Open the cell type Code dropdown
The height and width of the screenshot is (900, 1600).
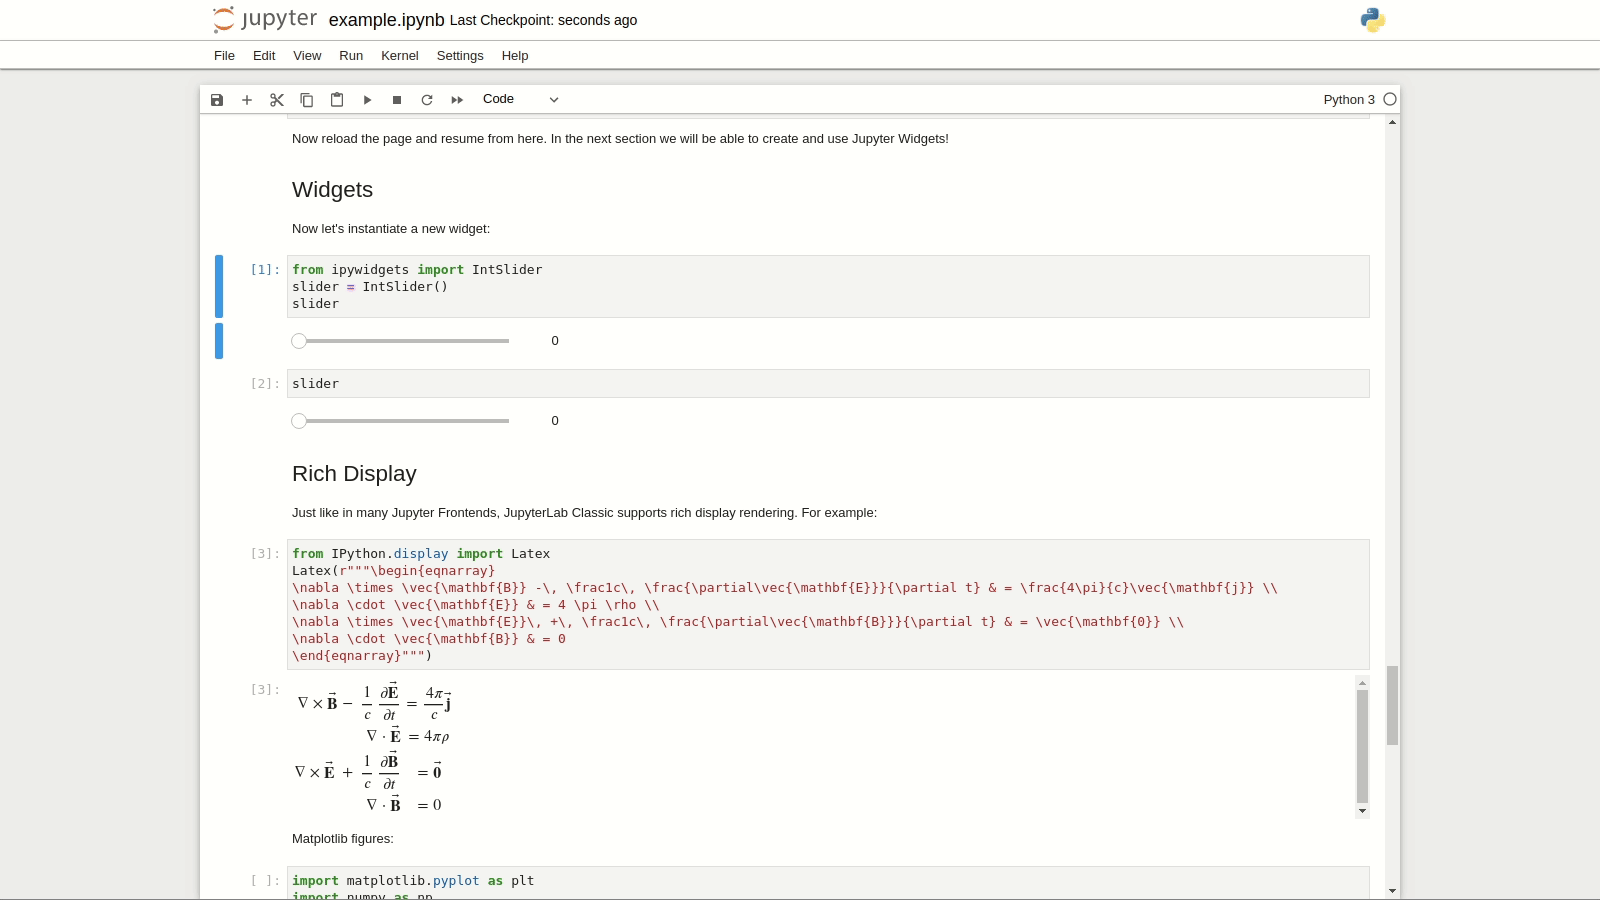coord(520,99)
